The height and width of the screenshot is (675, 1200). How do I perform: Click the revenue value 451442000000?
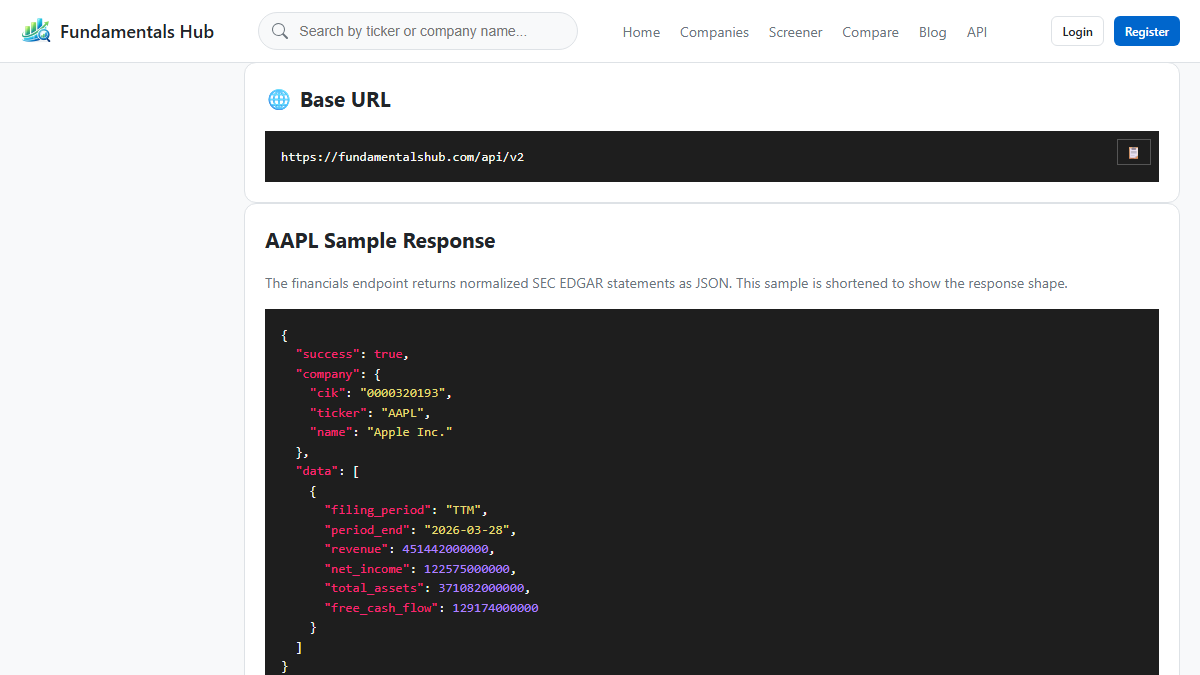click(445, 549)
